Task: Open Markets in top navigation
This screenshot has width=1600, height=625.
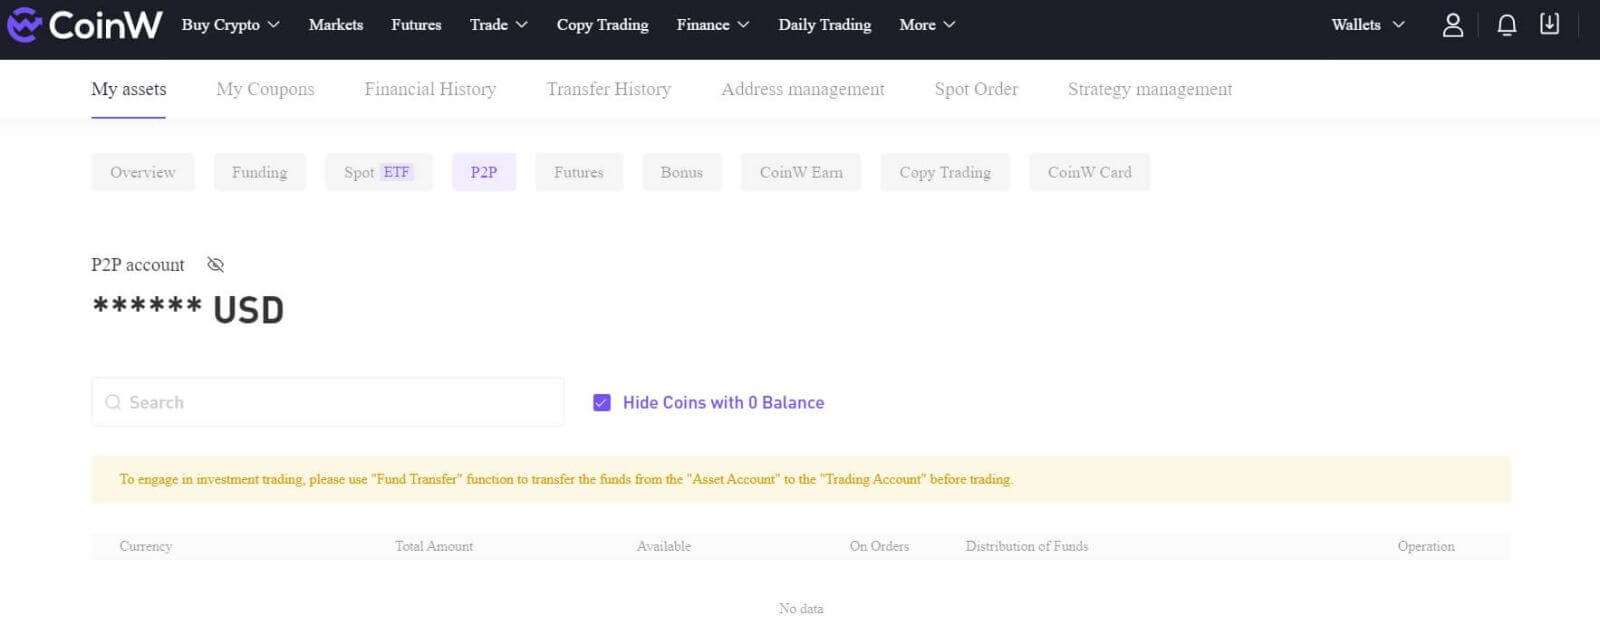Action: click(x=336, y=25)
